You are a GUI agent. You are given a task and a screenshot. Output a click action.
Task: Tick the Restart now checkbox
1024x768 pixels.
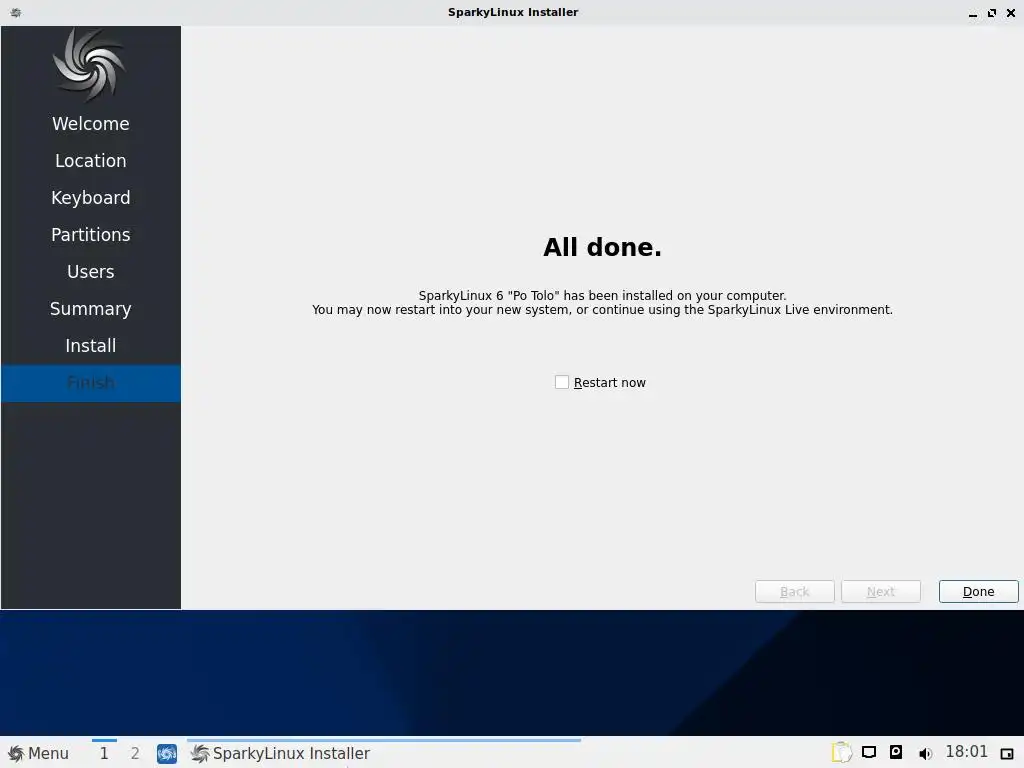tap(562, 382)
